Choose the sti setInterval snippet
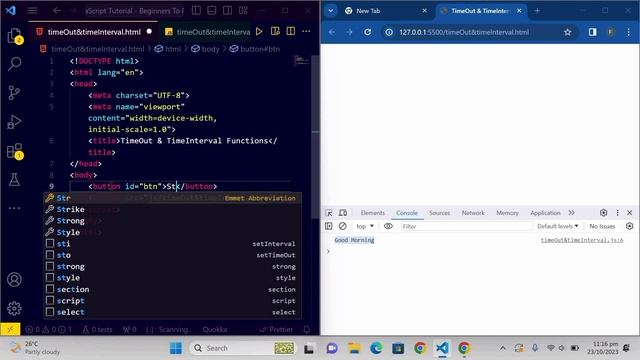 173,244
